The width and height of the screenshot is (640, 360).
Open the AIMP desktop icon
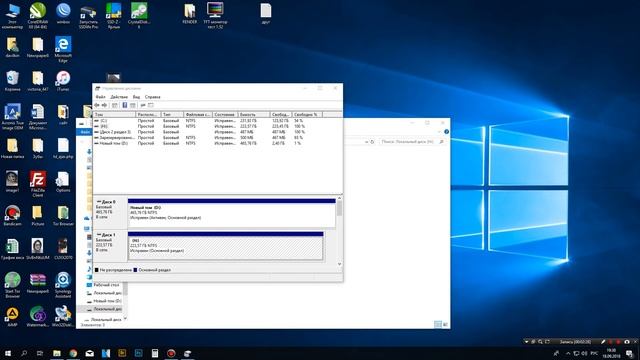pyautogui.click(x=12, y=316)
